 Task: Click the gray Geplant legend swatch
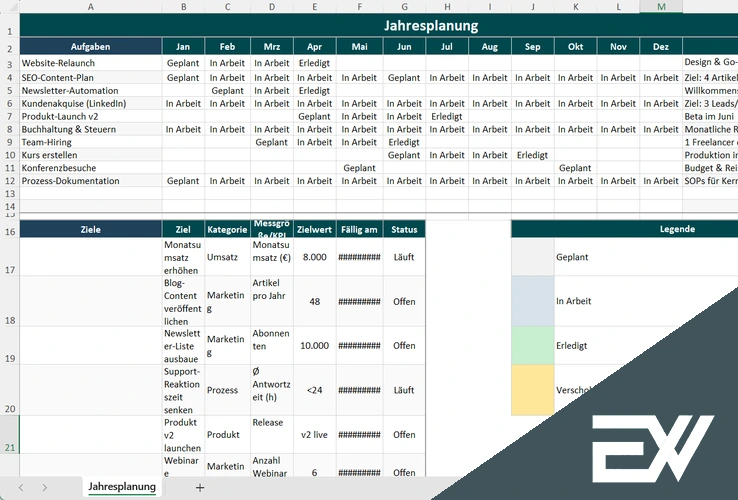tap(532, 257)
